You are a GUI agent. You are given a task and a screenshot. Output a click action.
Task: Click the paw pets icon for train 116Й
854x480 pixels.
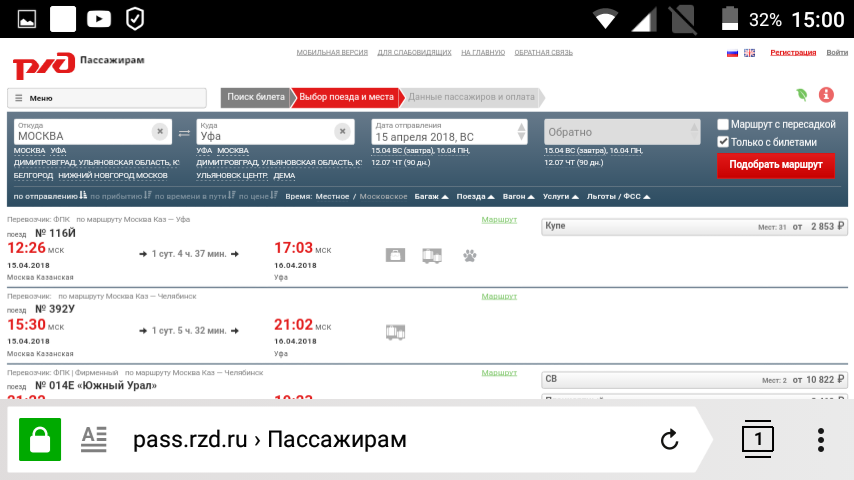[469, 255]
